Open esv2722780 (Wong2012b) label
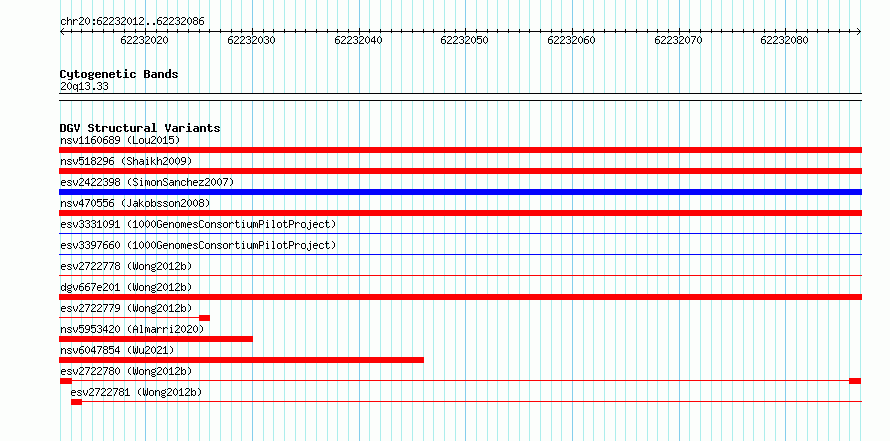The image size is (890, 441). tap(126, 371)
